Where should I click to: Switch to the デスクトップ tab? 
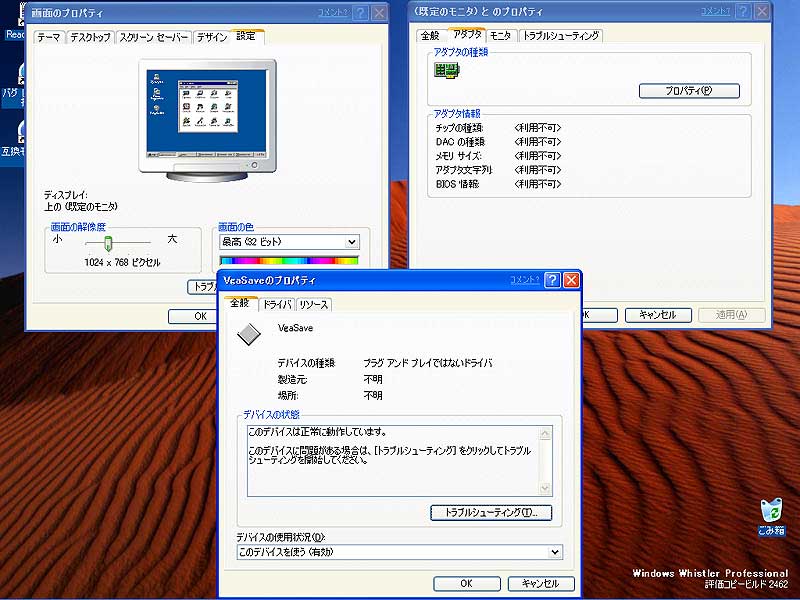(90, 37)
